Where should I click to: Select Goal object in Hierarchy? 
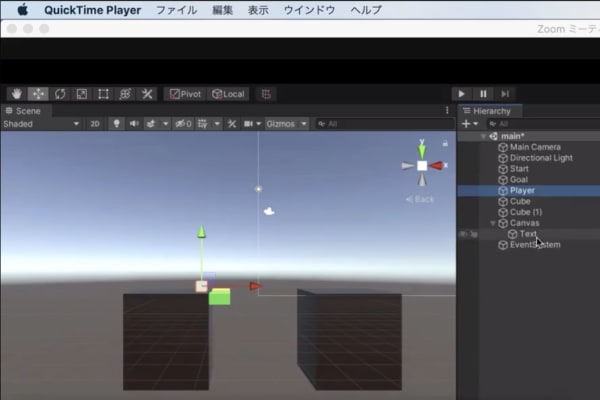point(518,180)
